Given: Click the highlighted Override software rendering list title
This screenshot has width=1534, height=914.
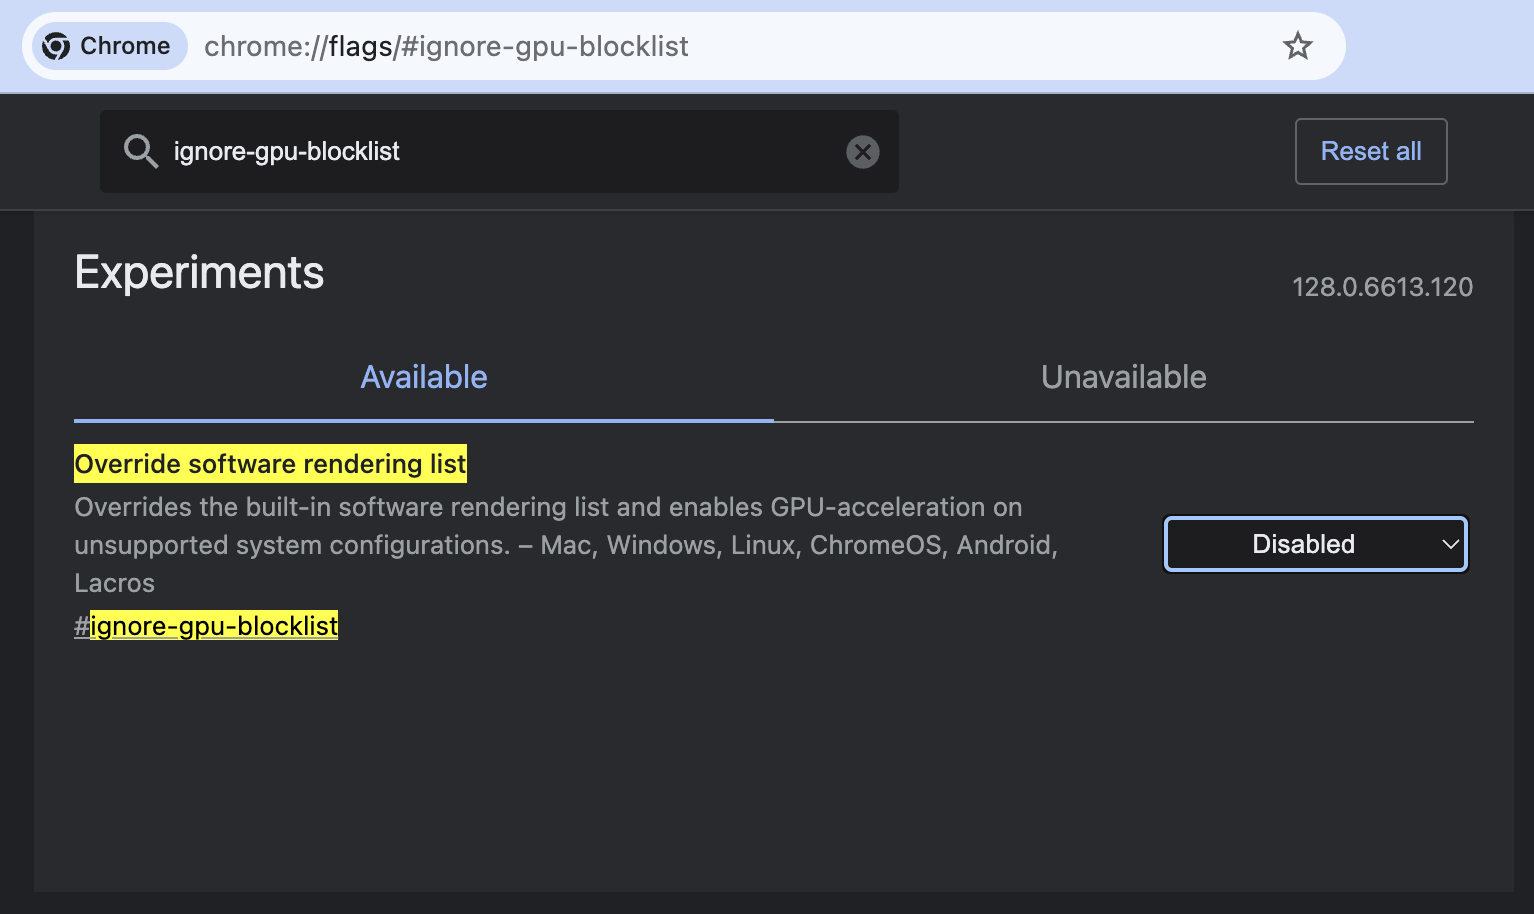Looking at the screenshot, I should (269, 463).
